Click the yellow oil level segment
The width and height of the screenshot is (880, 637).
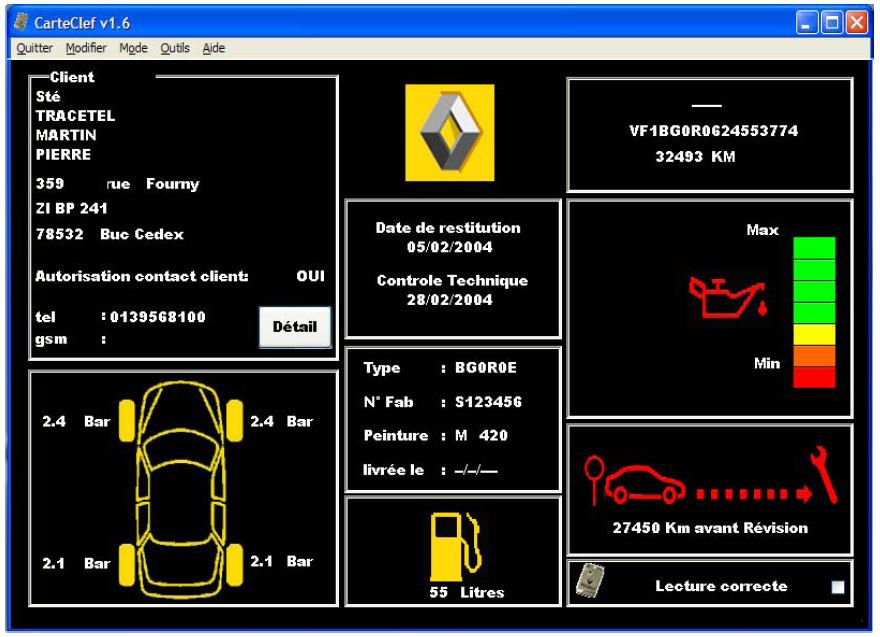pyautogui.click(x=814, y=334)
